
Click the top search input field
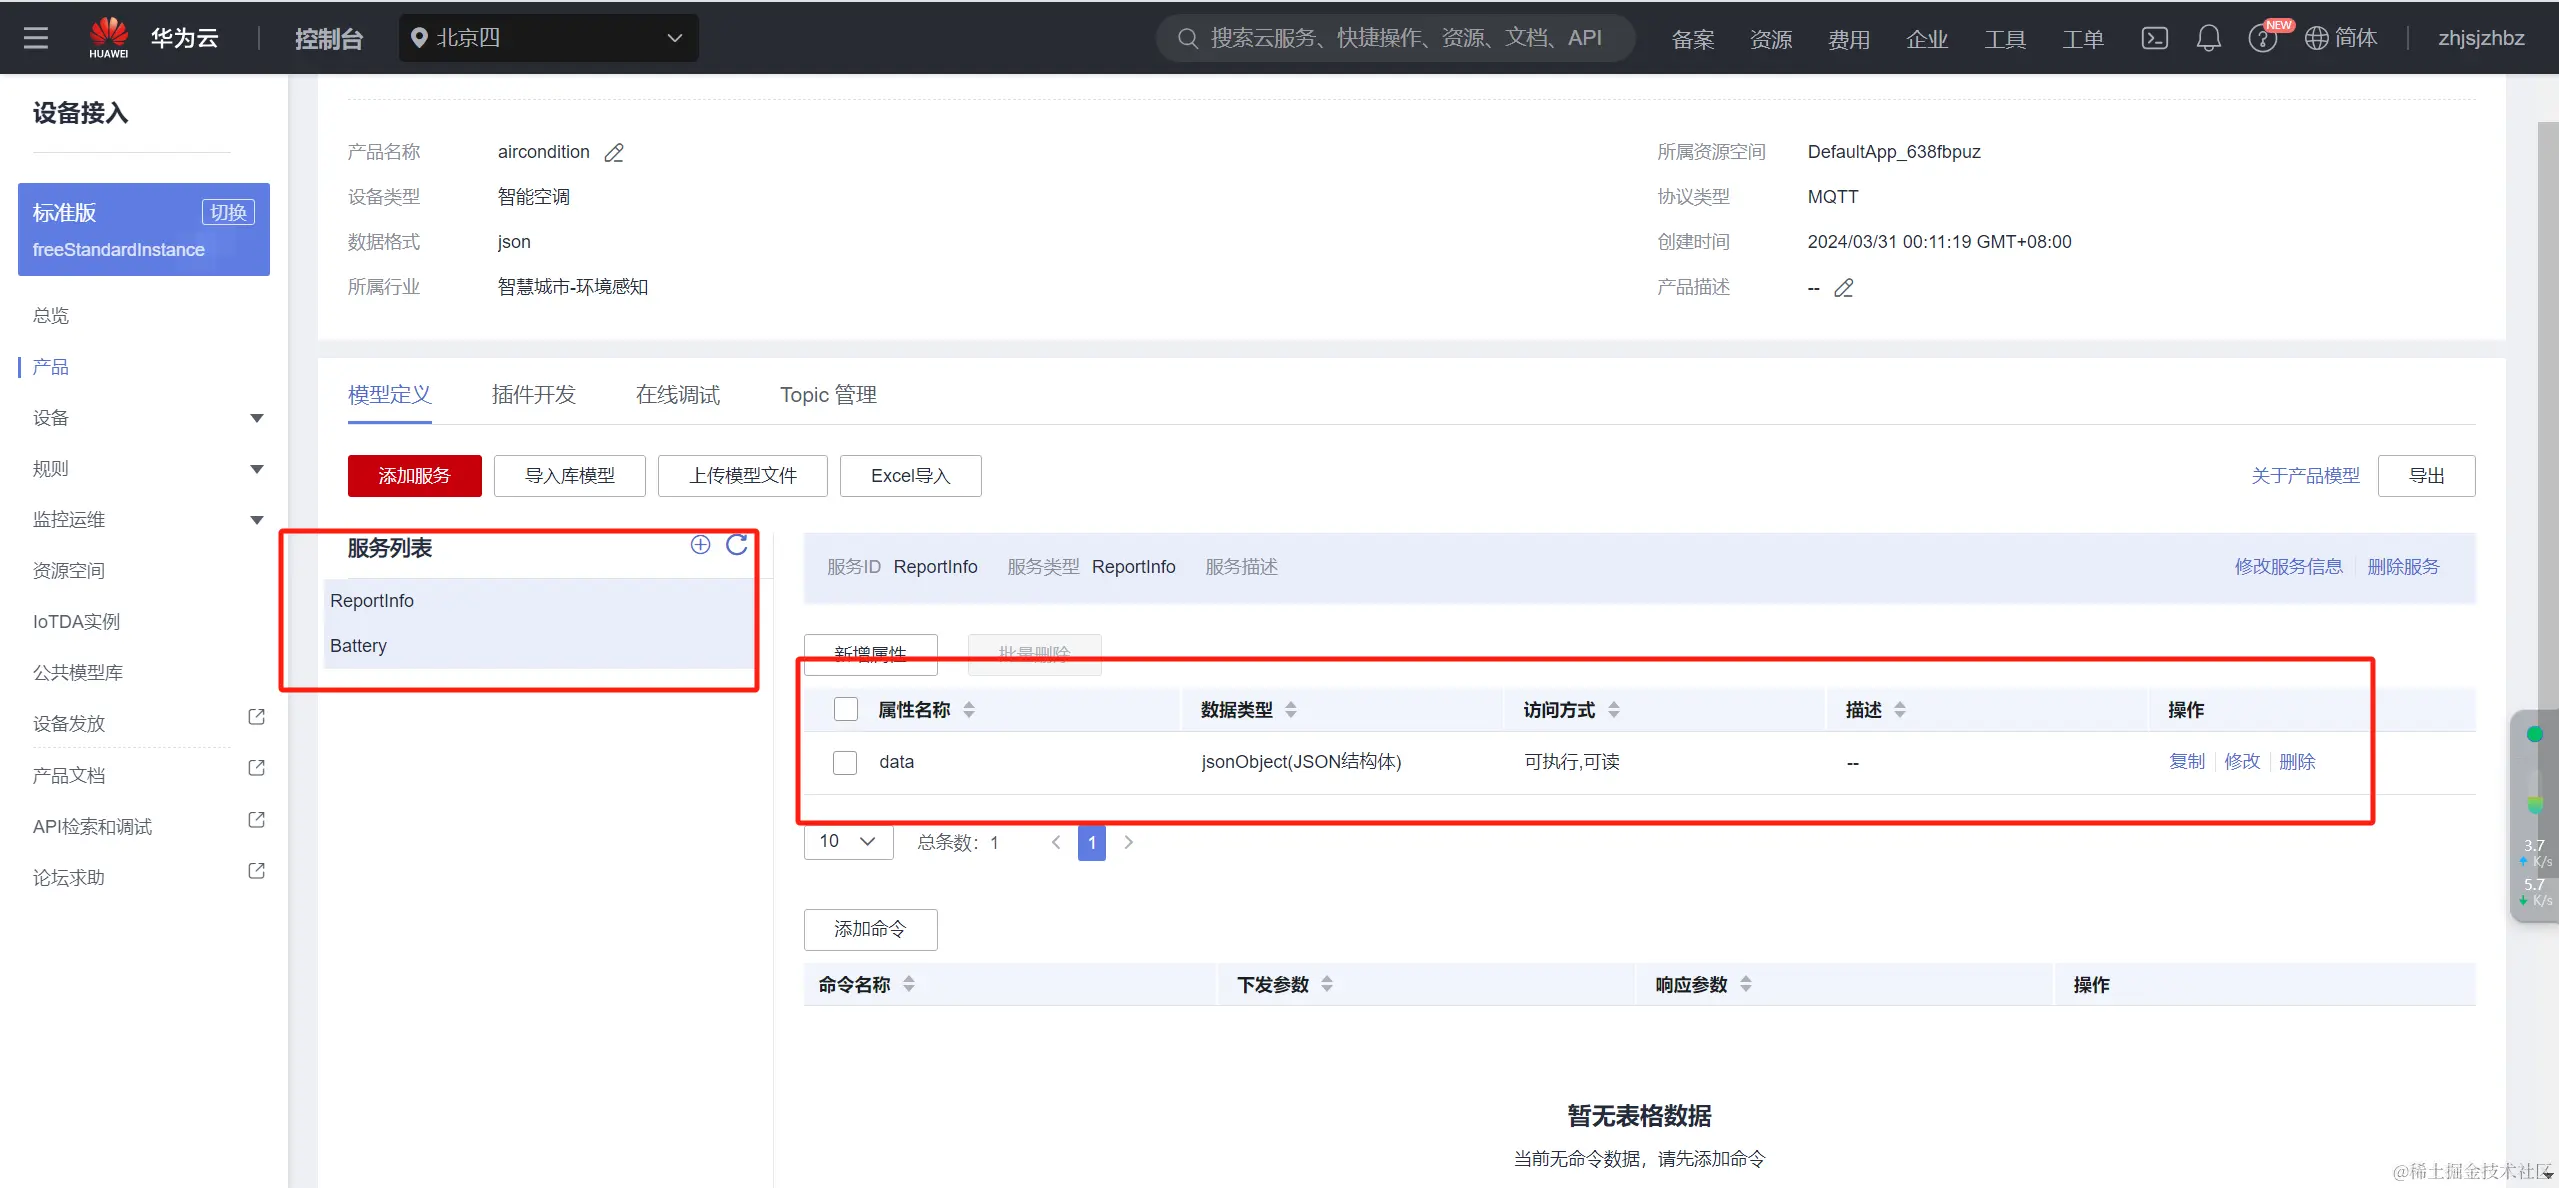[x=1400, y=38]
